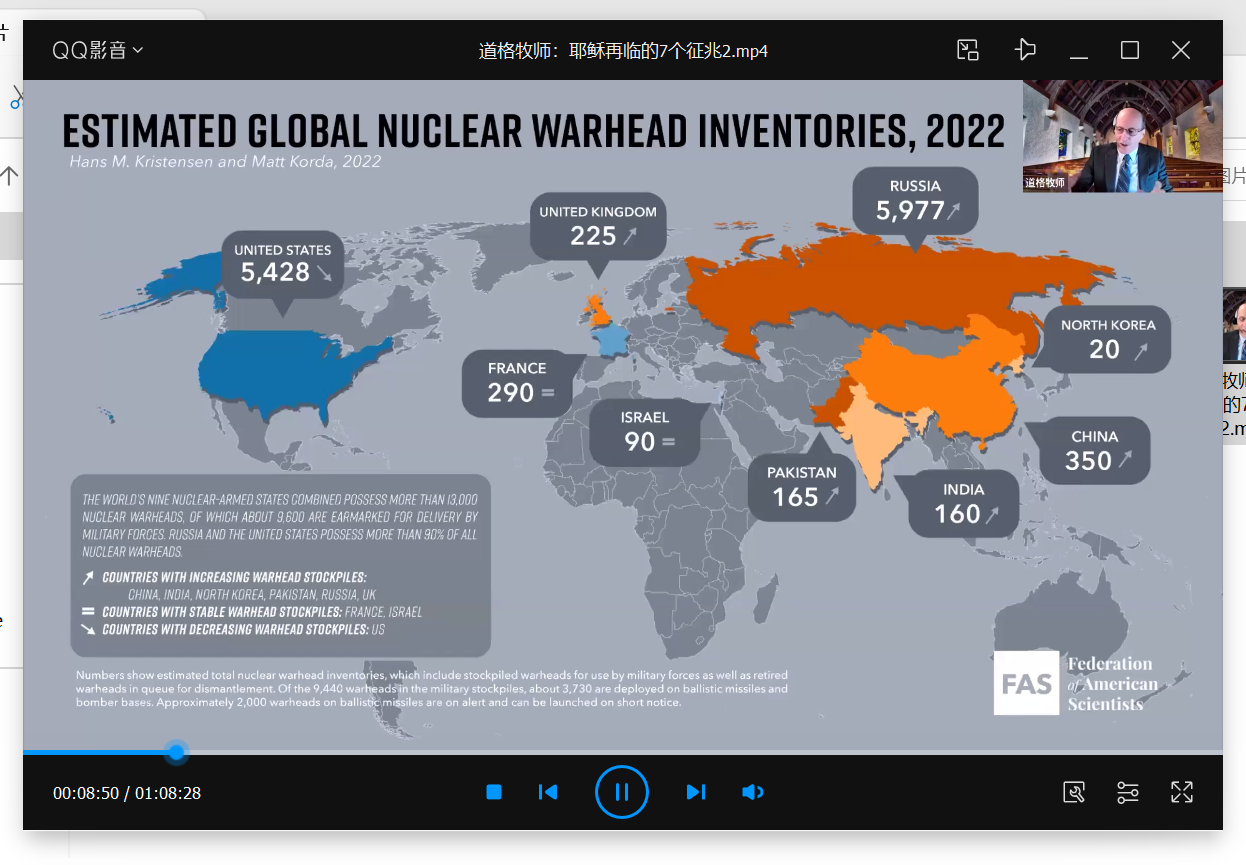This screenshot has height=865, width=1246.
Task: Maximize the QQ影音 player window
Action: 1130,50
